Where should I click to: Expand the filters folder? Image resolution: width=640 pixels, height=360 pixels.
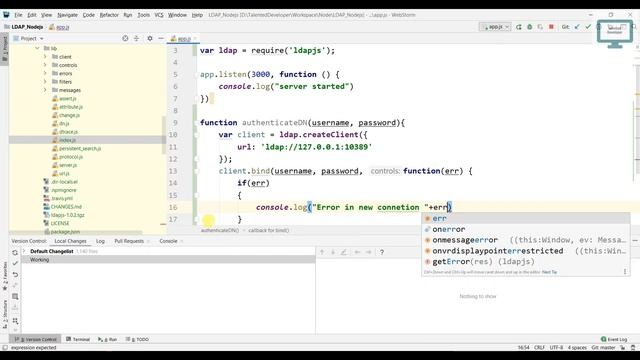45,82
